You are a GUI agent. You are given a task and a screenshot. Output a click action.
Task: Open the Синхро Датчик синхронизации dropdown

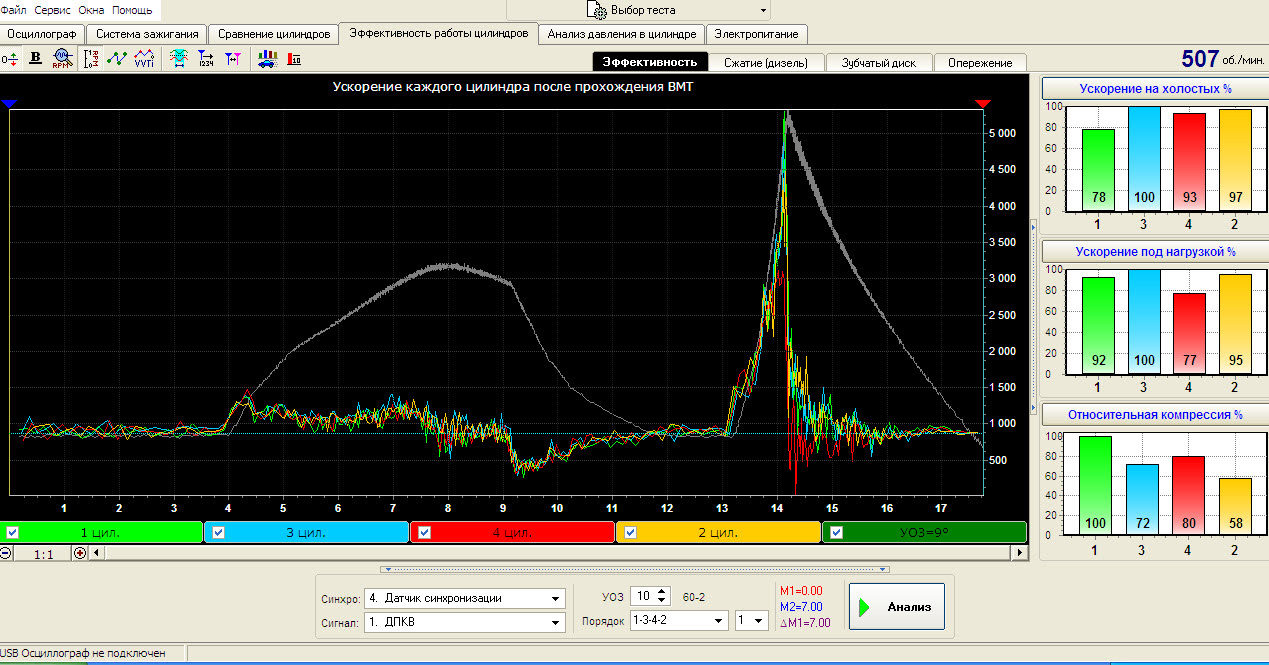tap(465, 598)
